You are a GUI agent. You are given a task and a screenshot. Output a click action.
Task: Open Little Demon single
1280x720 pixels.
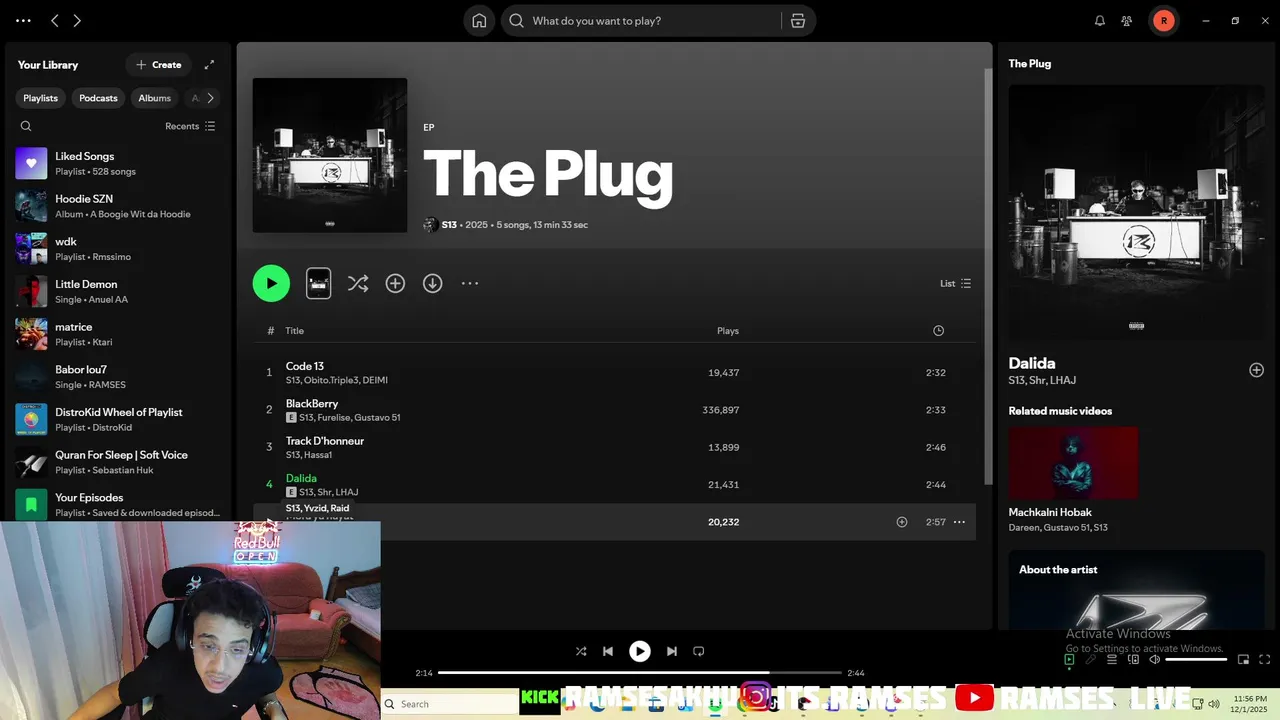point(118,291)
